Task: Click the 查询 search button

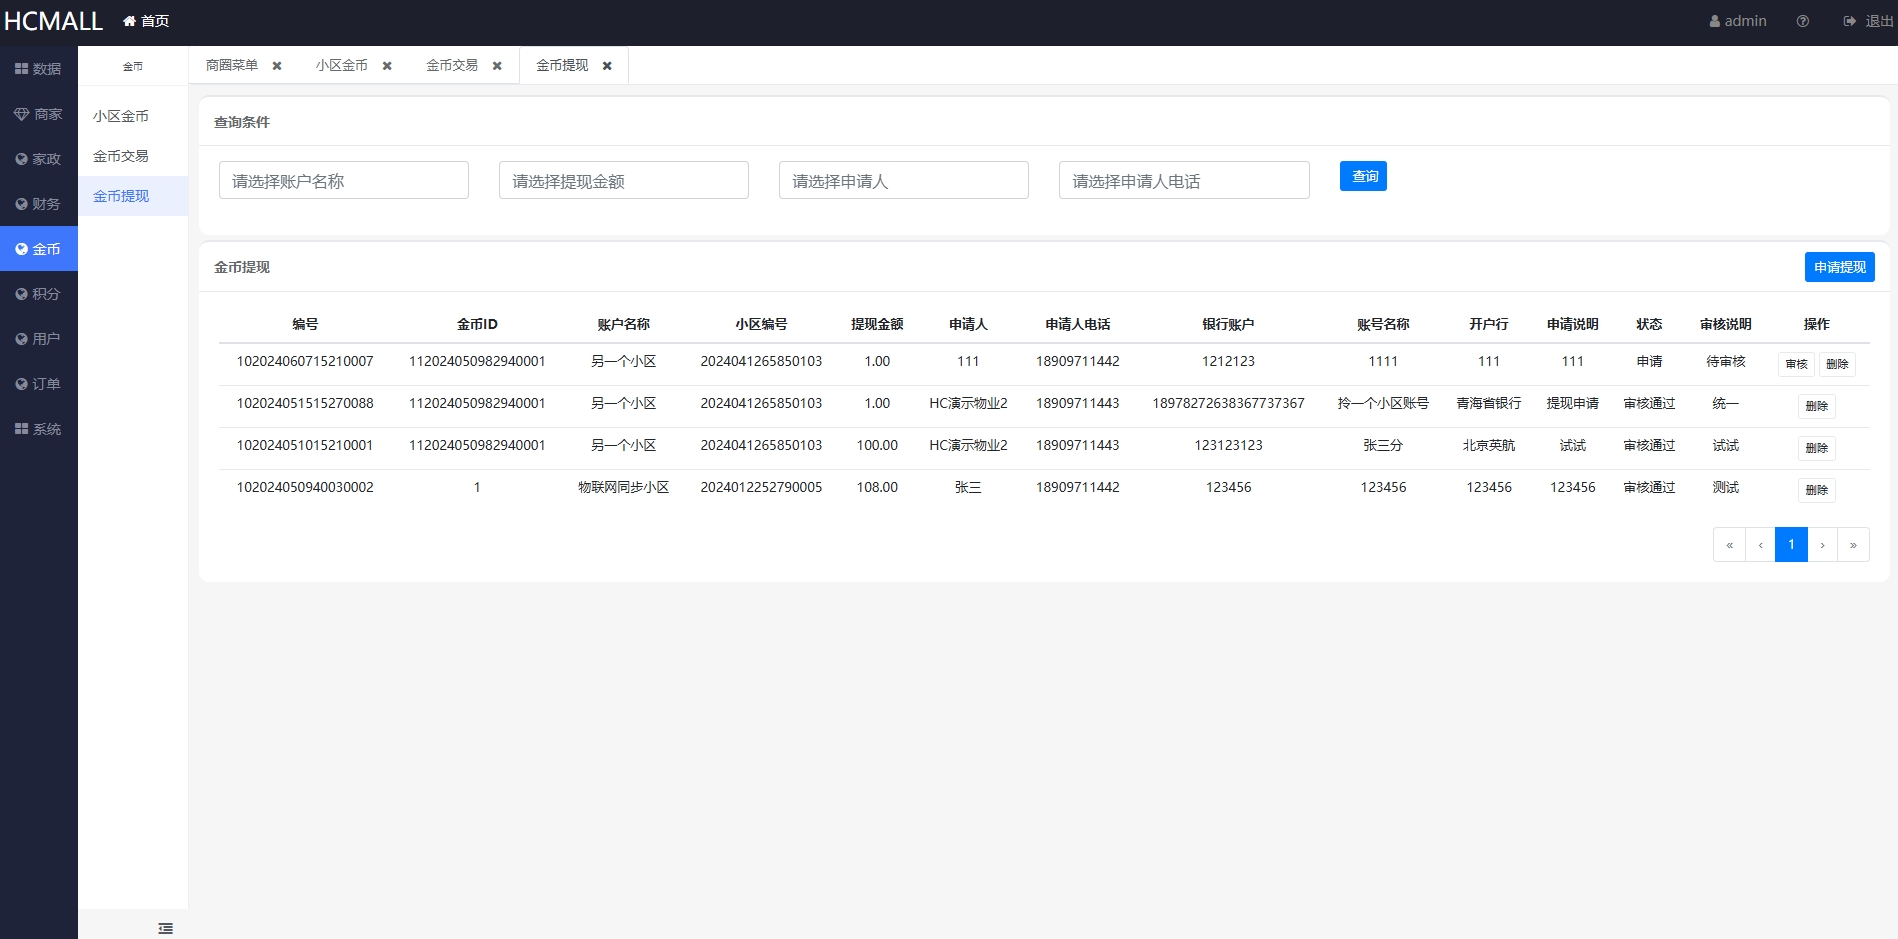Action: (1363, 176)
